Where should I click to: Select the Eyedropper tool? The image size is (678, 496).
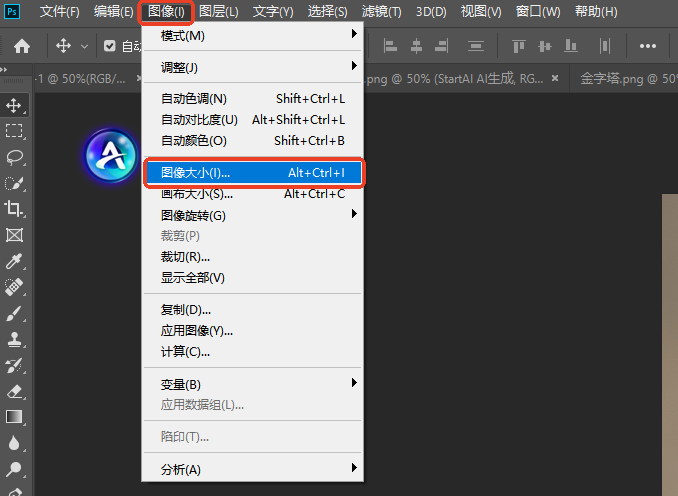pyautogui.click(x=14, y=261)
